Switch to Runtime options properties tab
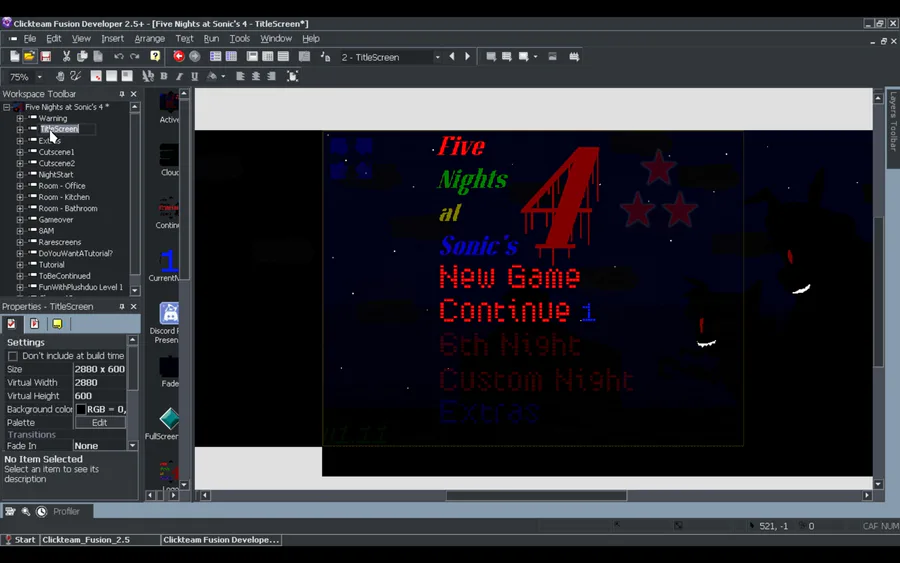Viewport: 900px width, 563px height. tap(34, 324)
